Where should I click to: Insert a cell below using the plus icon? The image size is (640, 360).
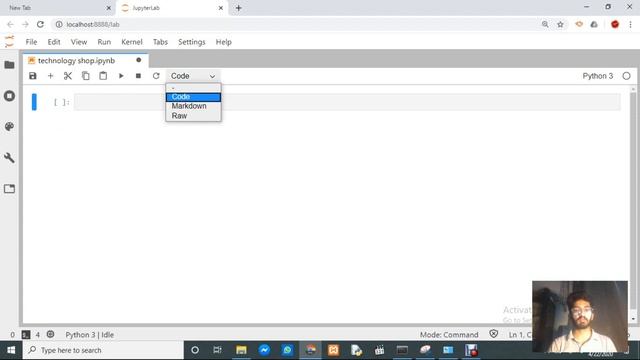51,76
